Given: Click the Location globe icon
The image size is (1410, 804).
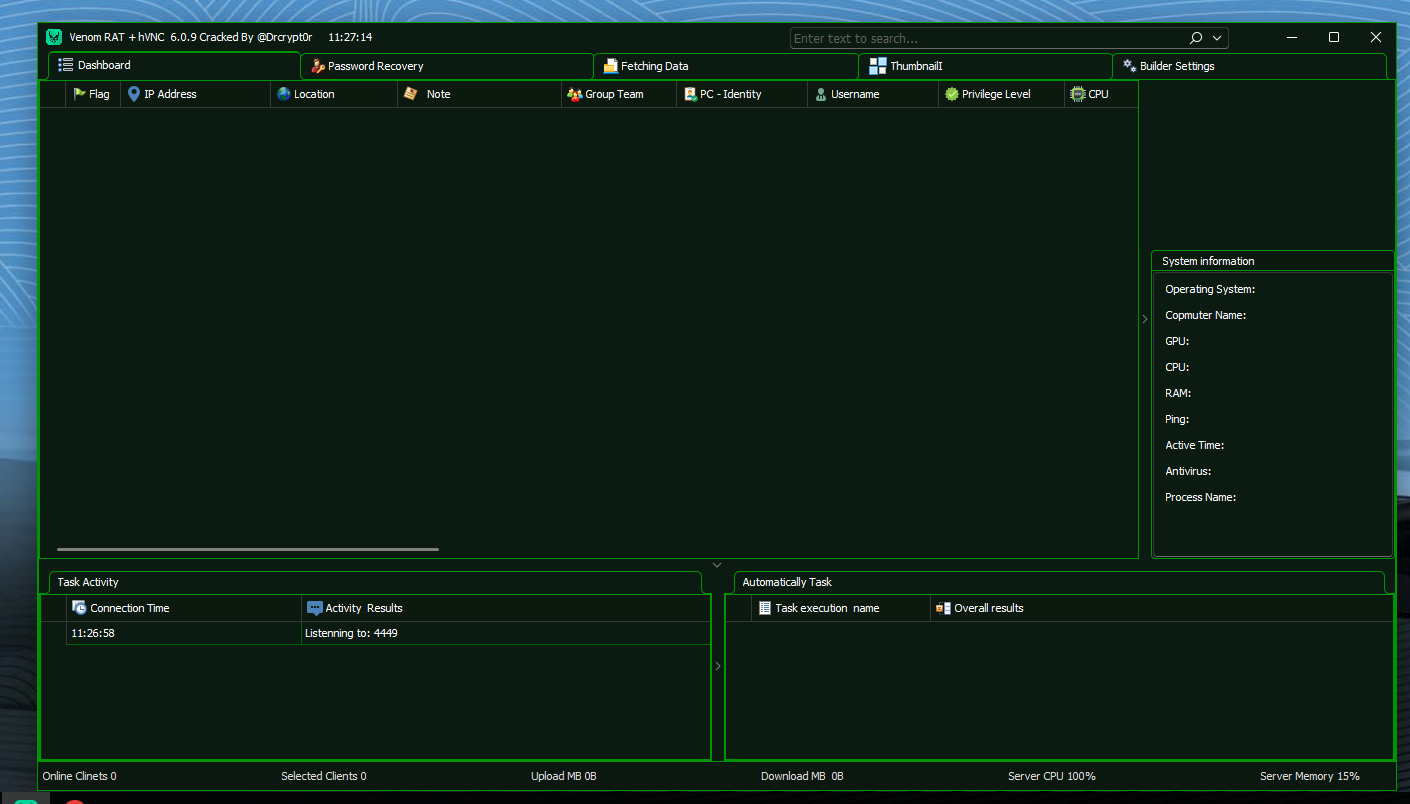Looking at the screenshot, I should (284, 93).
